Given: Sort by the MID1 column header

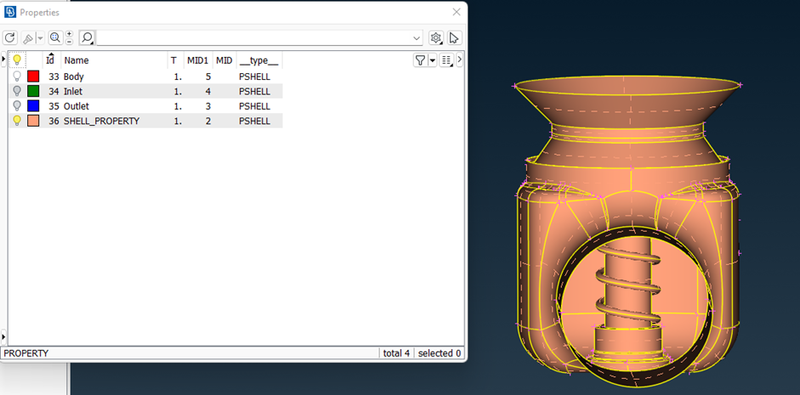Looking at the screenshot, I should pyautogui.click(x=197, y=60).
